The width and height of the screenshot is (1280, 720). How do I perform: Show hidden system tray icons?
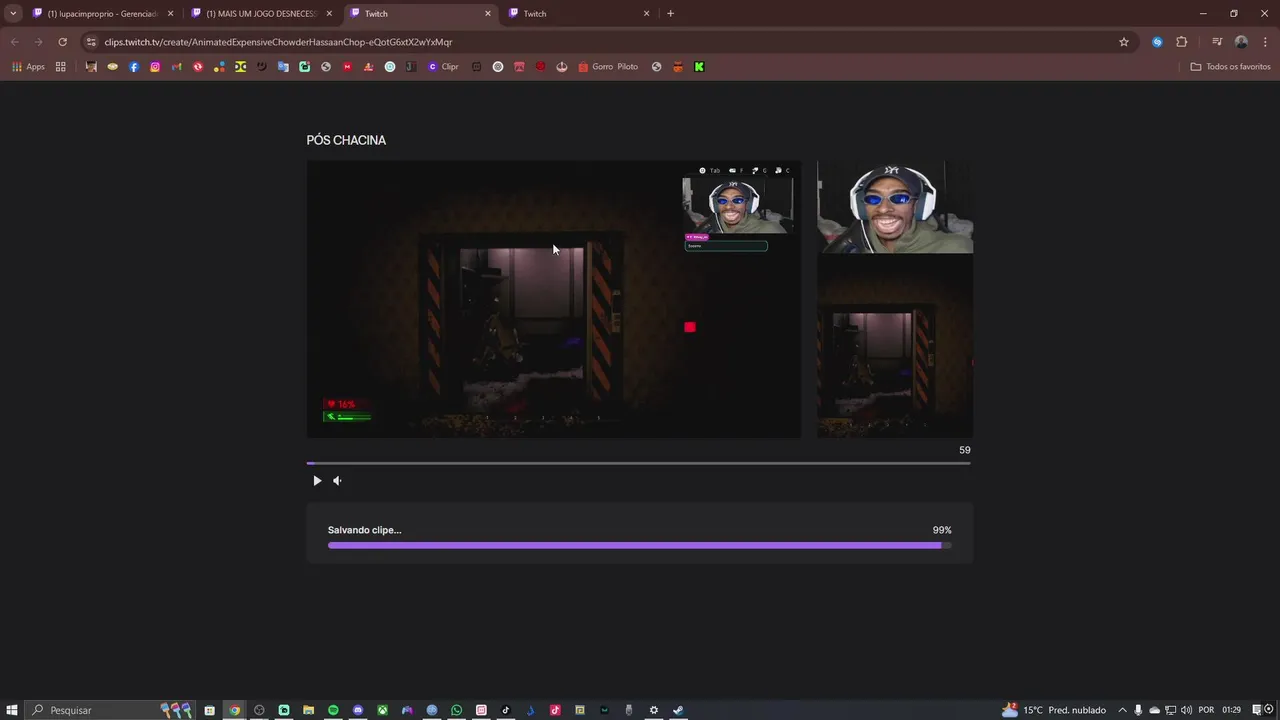click(x=1122, y=710)
